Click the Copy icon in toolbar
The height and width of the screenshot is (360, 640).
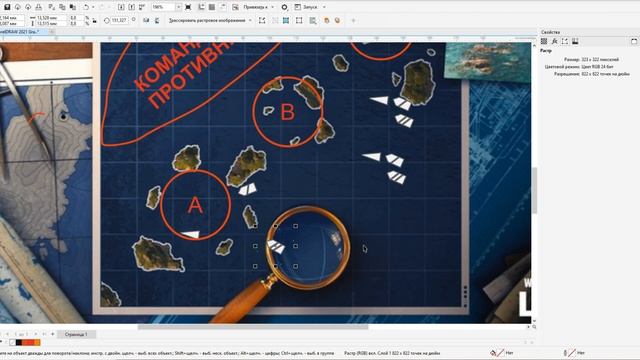(62, 7)
